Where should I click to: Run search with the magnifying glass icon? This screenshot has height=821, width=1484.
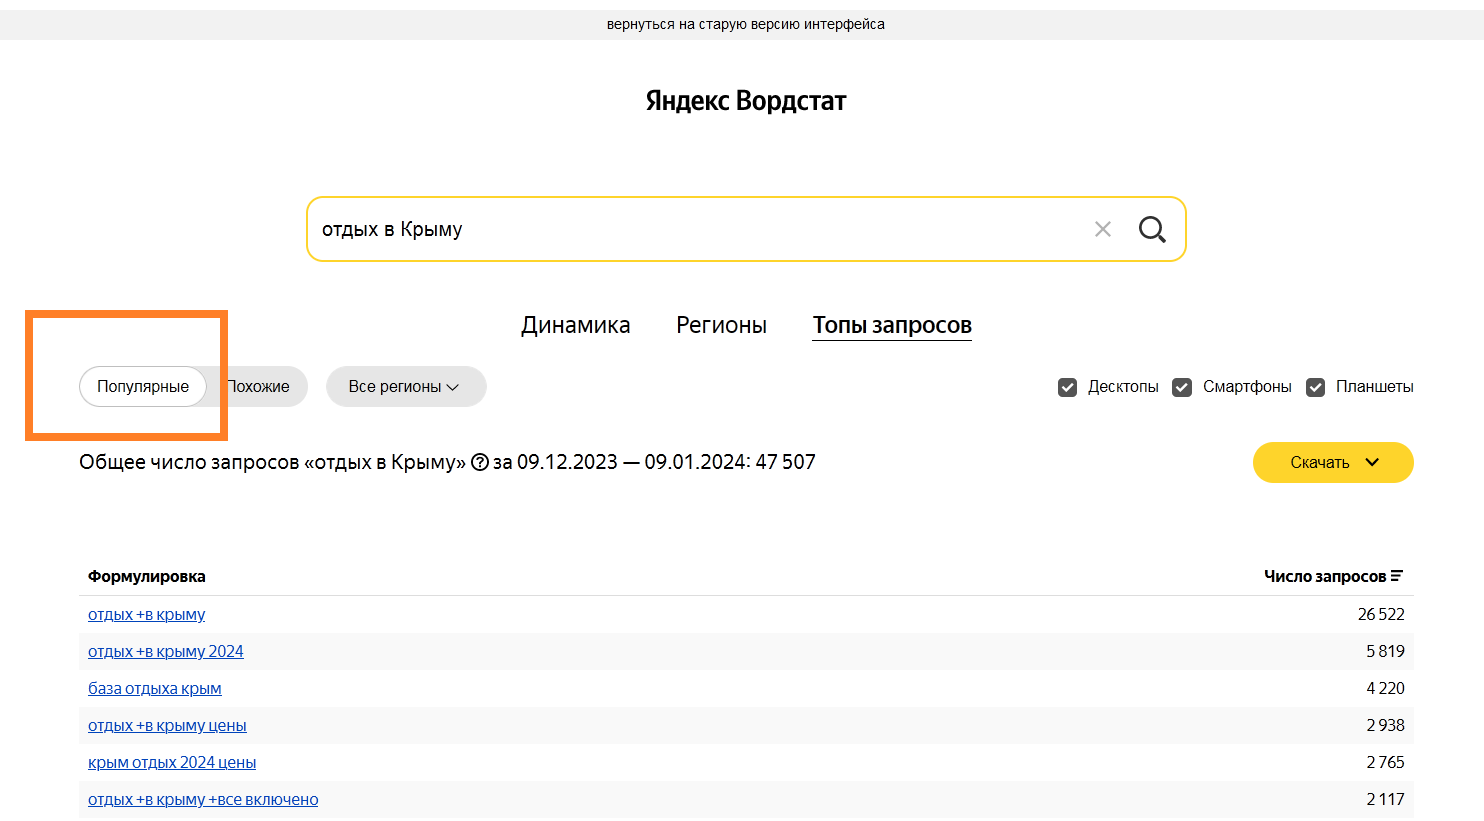pos(1152,229)
